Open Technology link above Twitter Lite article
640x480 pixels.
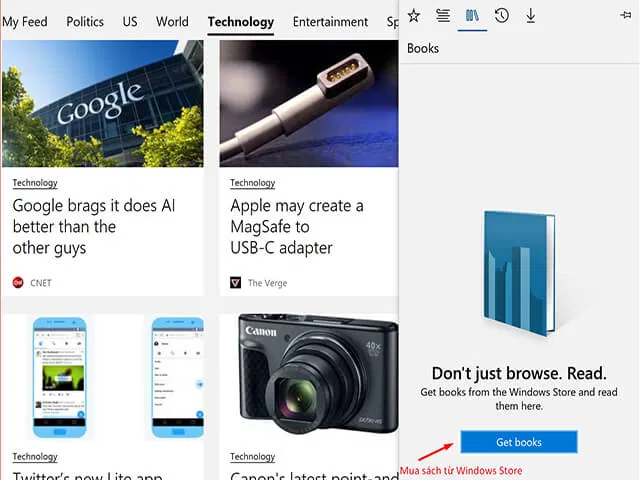pyautogui.click(x=35, y=457)
